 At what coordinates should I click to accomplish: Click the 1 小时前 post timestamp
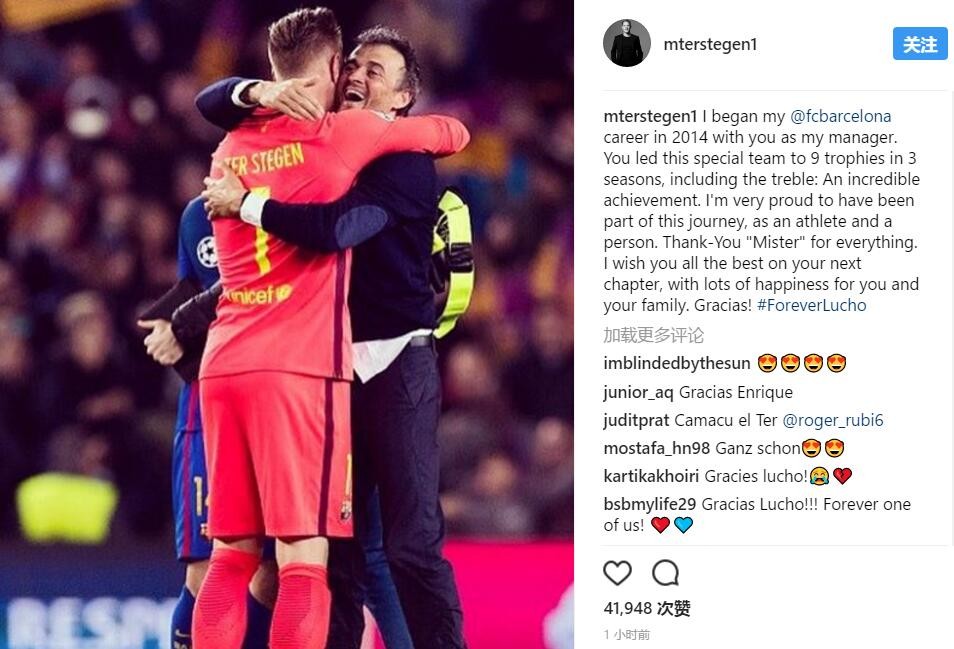tap(627, 635)
